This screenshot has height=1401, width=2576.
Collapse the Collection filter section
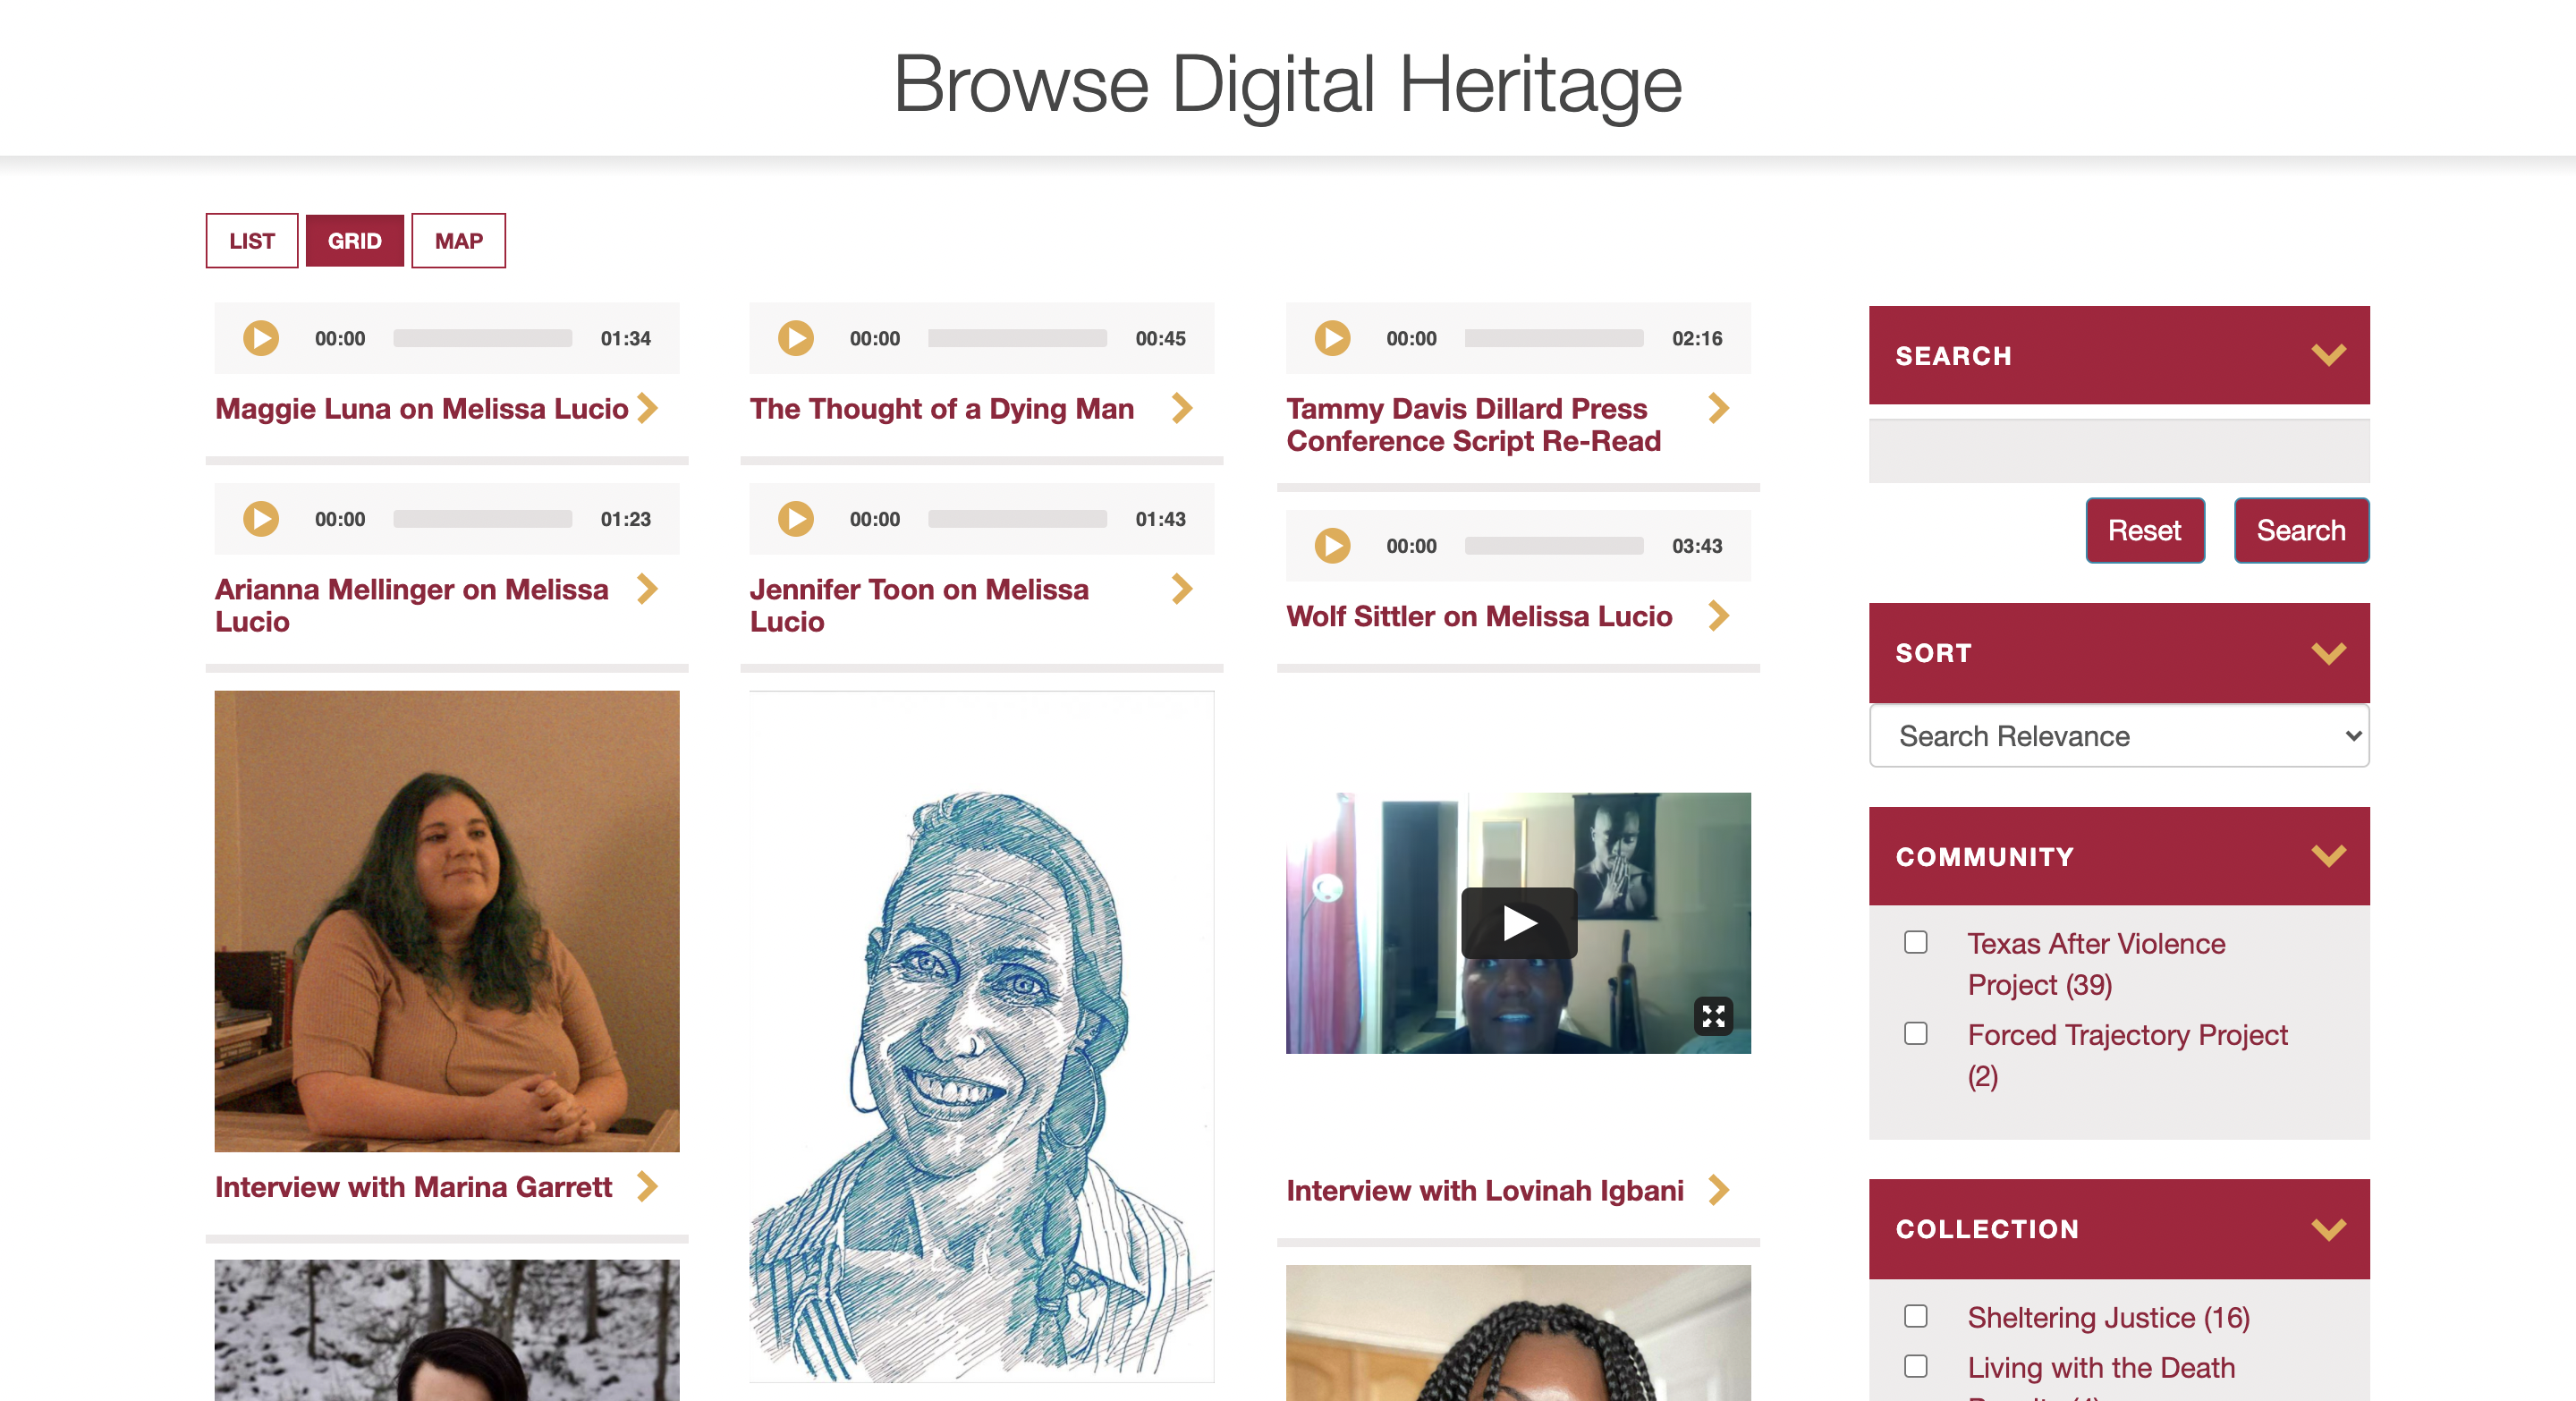tap(2328, 1229)
